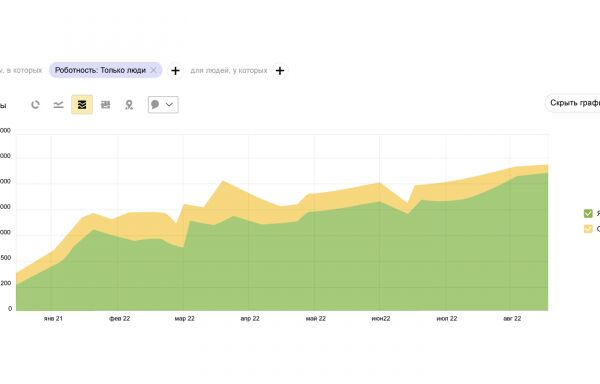Click the Скрыть график button
This screenshot has height=384, width=600.
coord(573,103)
